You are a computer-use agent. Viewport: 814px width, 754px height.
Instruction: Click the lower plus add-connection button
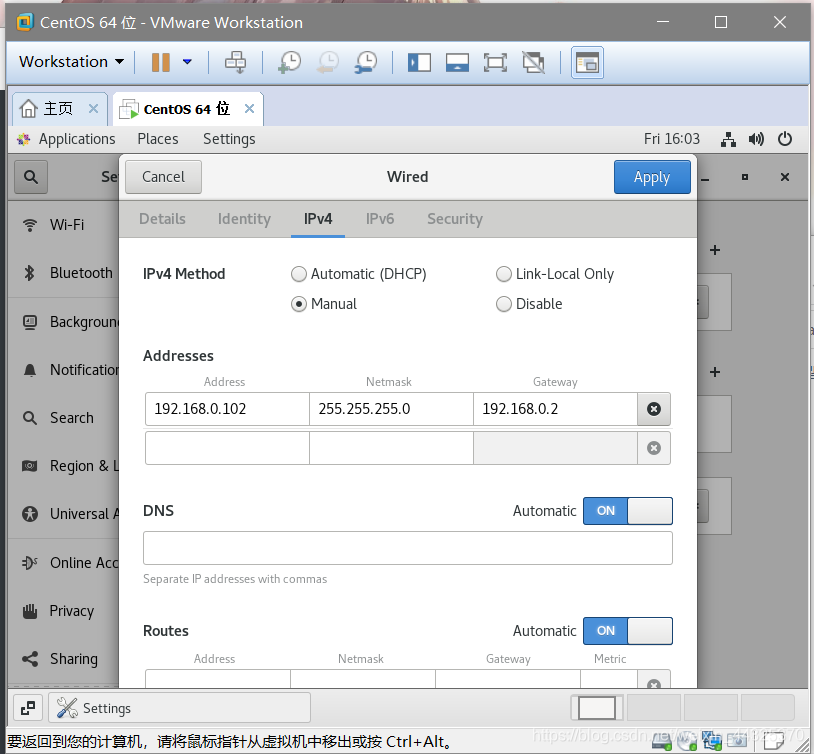715,372
